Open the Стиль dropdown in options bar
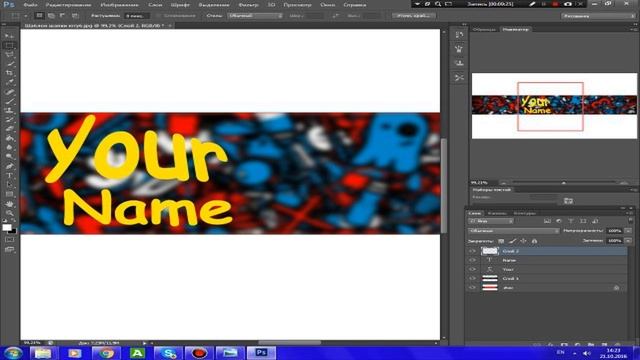Screen dimensions: 640x360 click(x=255, y=16)
